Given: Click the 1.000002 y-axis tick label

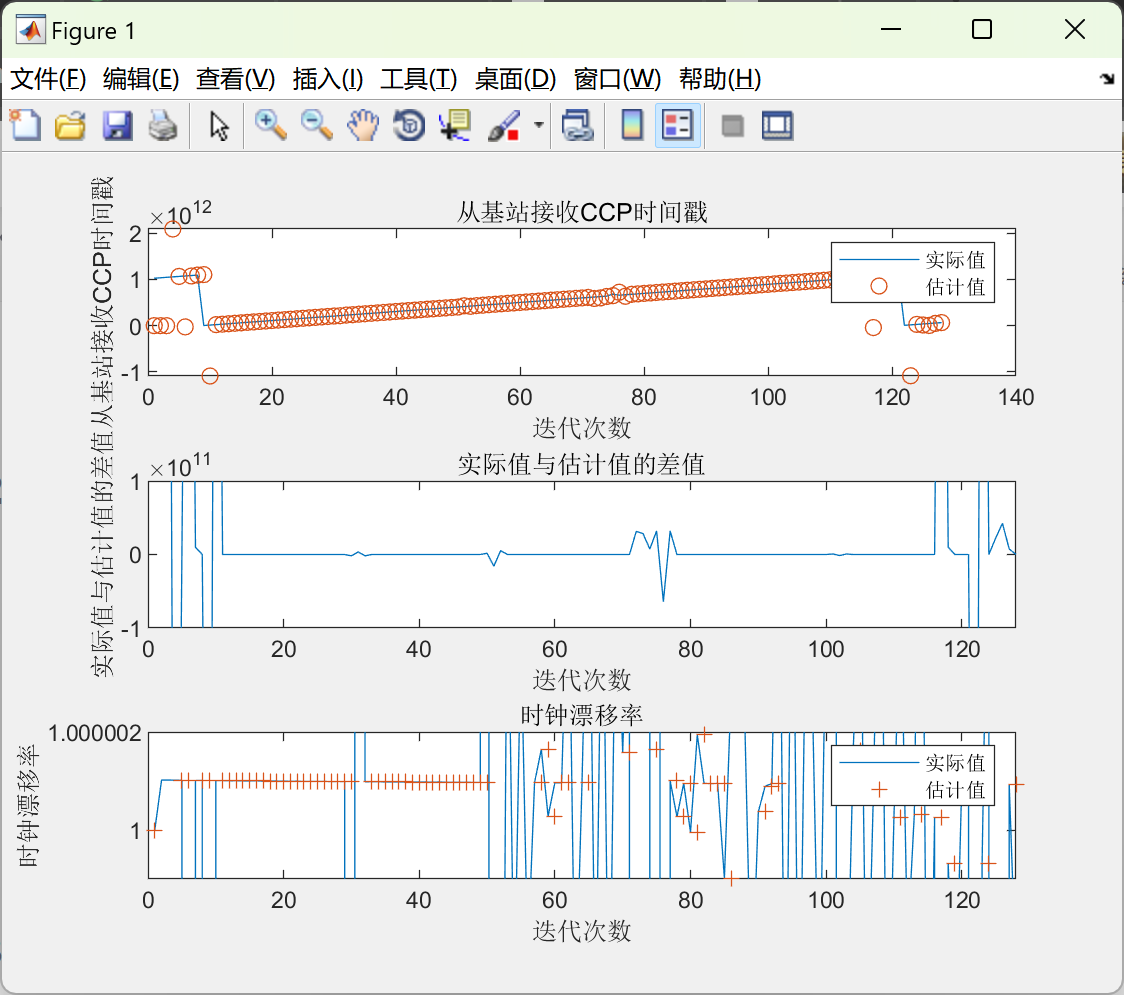Looking at the screenshot, I should 95,733.
